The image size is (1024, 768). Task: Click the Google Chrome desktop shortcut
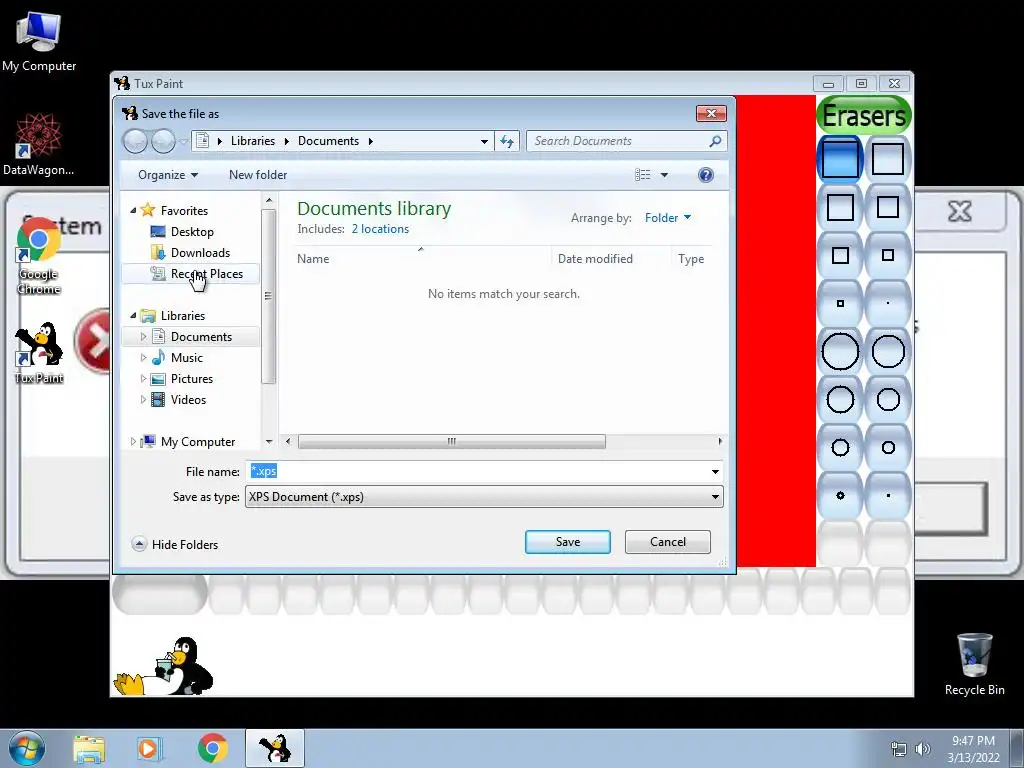point(39,257)
